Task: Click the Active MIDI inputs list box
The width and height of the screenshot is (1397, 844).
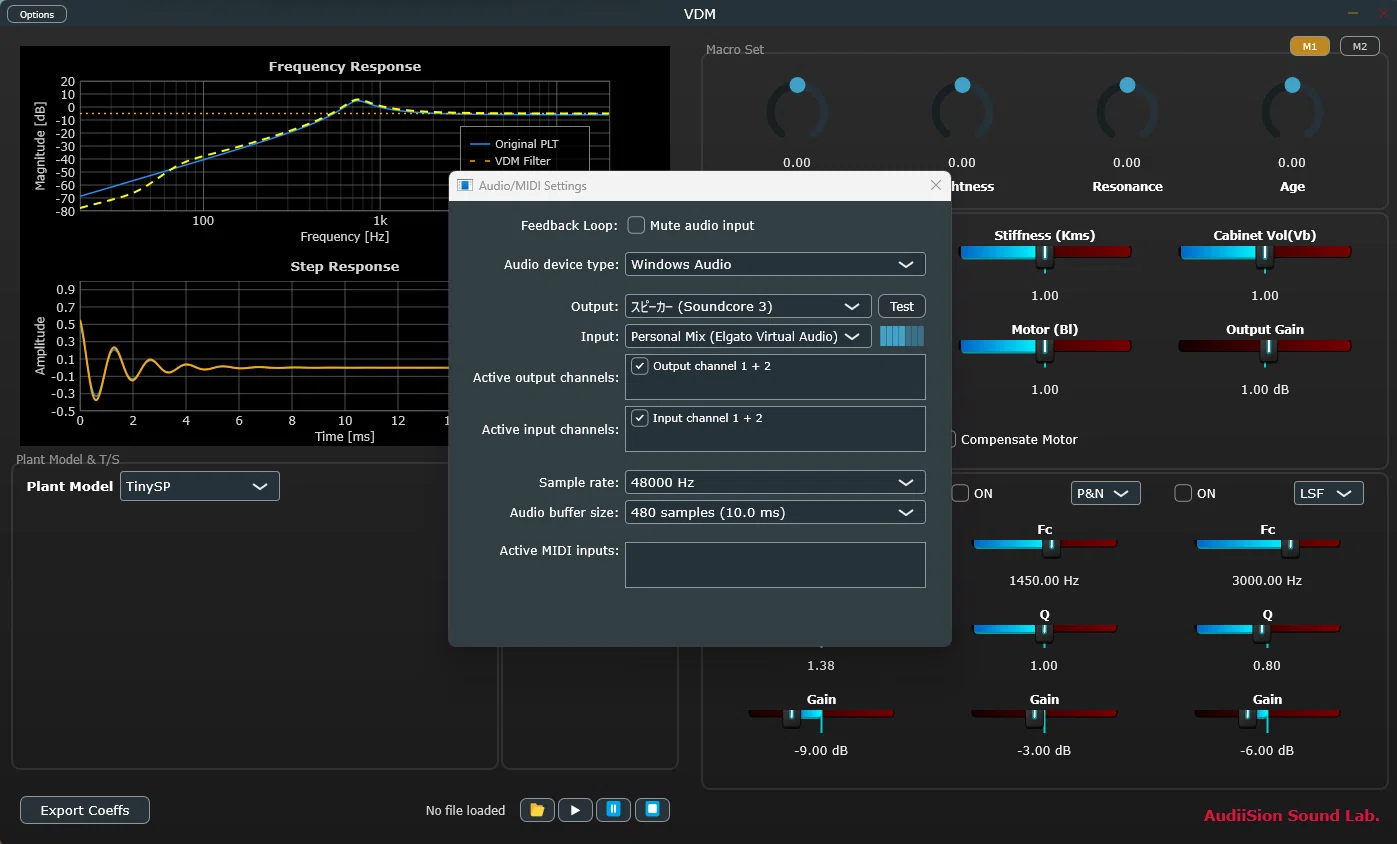Action: pos(775,565)
